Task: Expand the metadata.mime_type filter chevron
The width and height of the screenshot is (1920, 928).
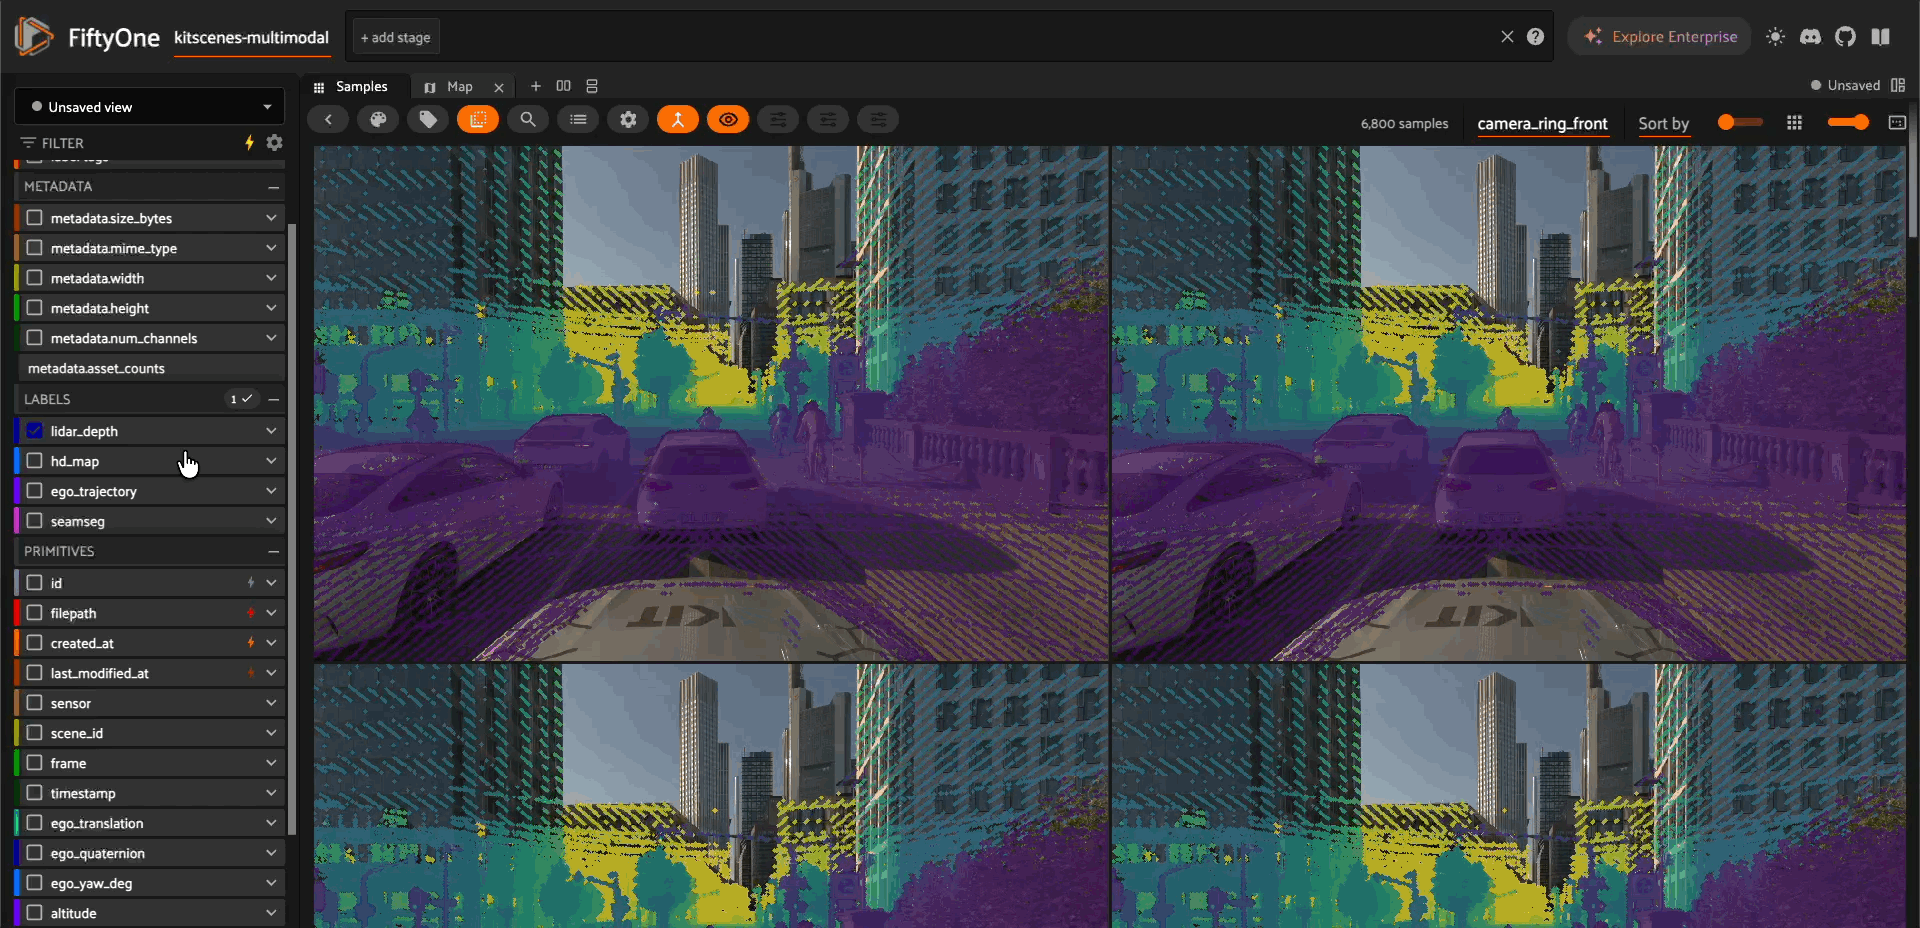Action: [x=271, y=248]
